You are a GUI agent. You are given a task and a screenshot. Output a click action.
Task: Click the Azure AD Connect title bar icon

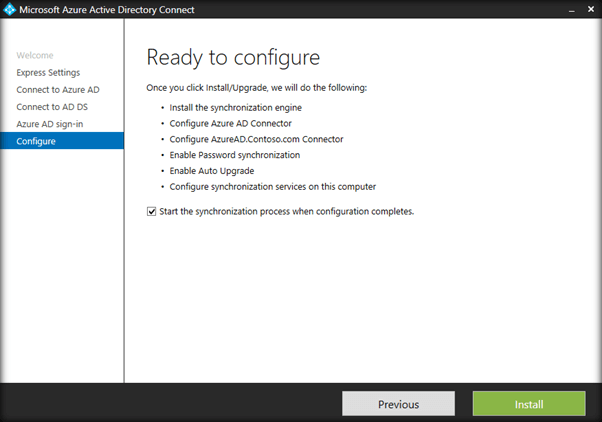(10, 10)
